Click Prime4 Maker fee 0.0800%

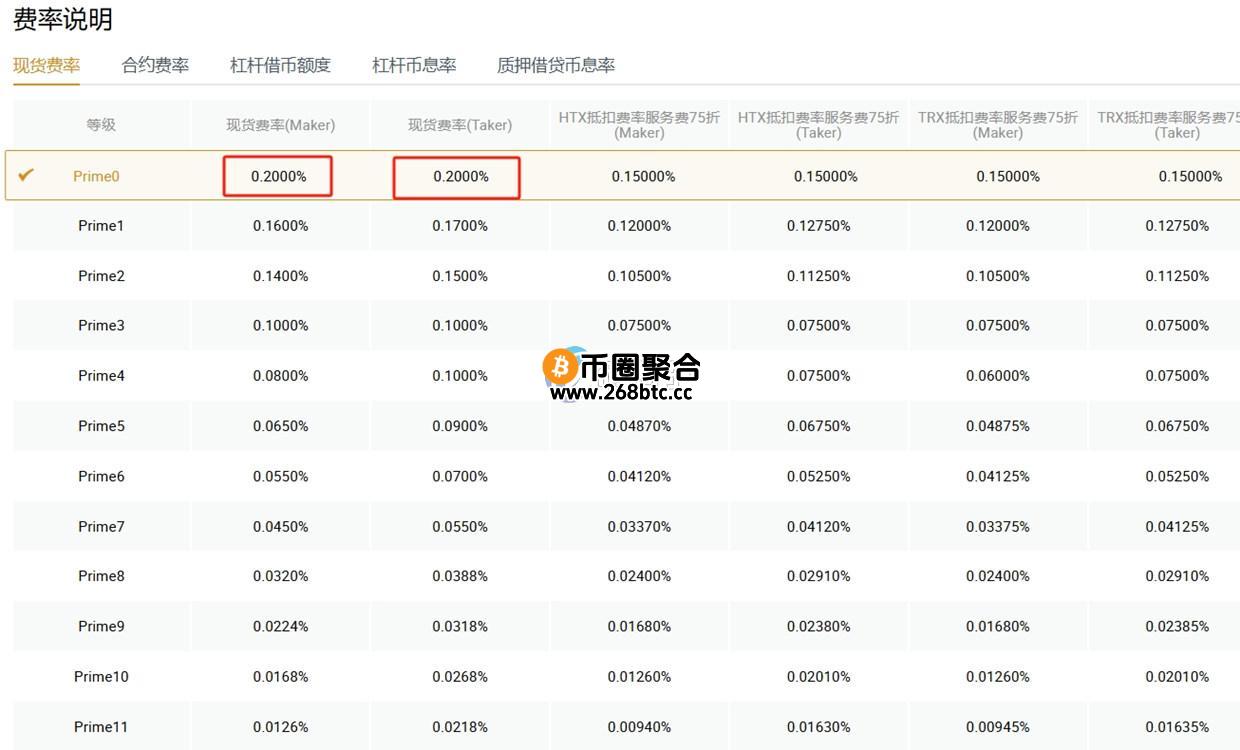pyautogui.click(x=280, y=376)
